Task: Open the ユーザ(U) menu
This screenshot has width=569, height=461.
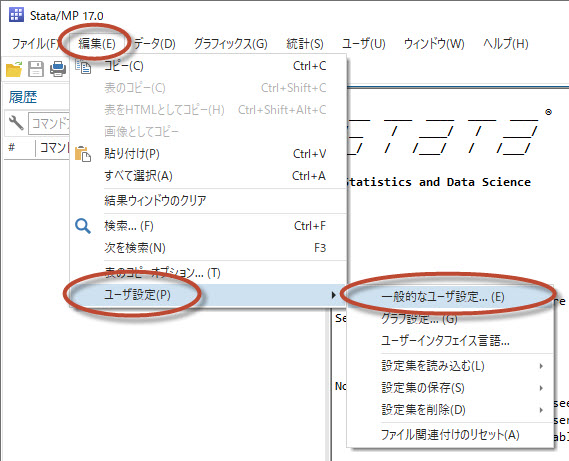Action: tap(364, 44)
